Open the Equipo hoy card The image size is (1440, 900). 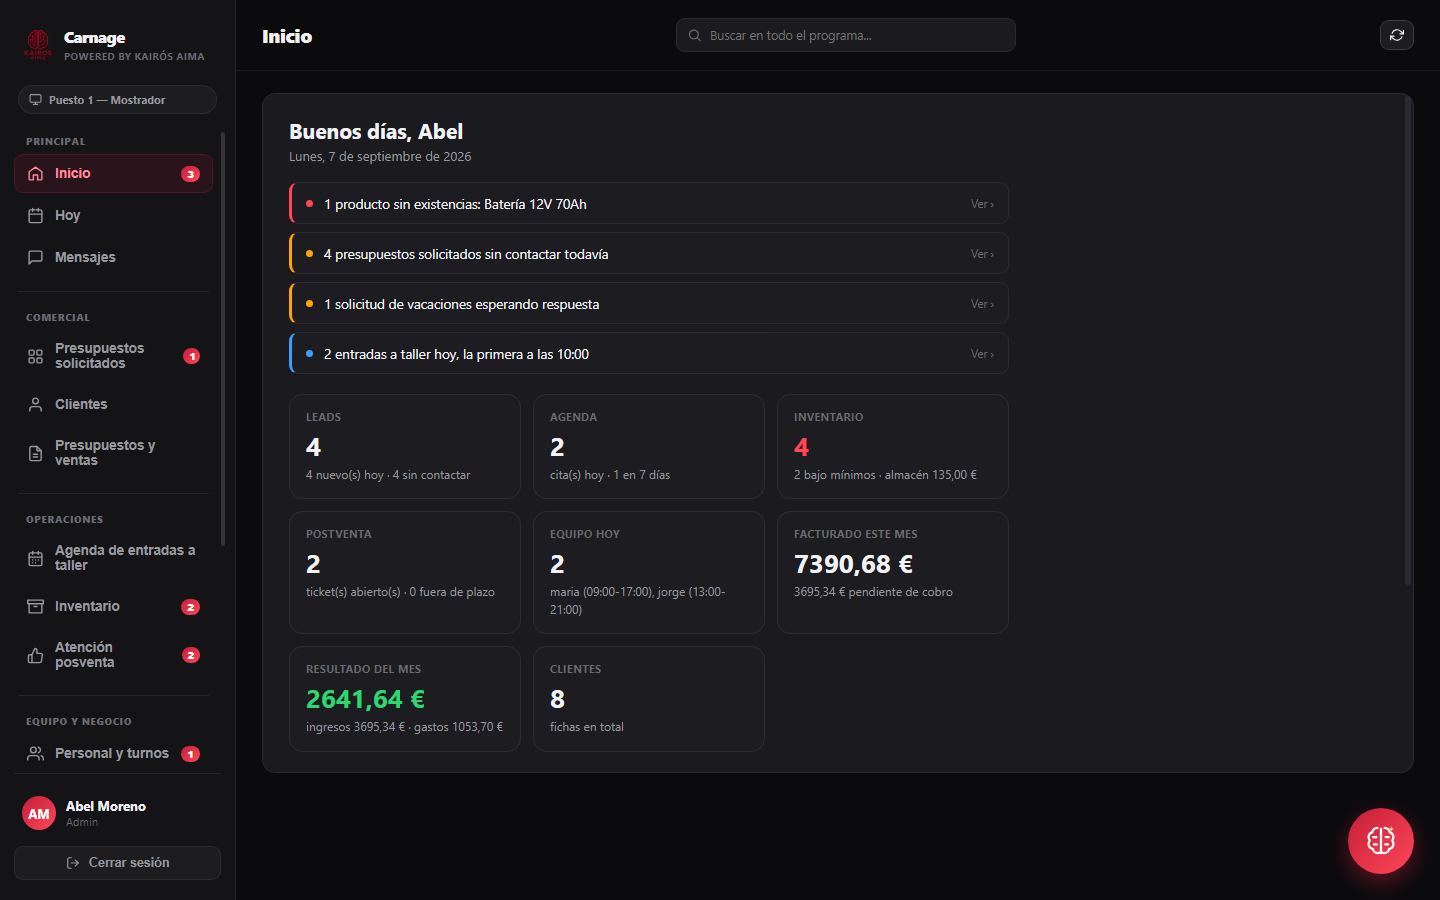[x=649, y=573]
